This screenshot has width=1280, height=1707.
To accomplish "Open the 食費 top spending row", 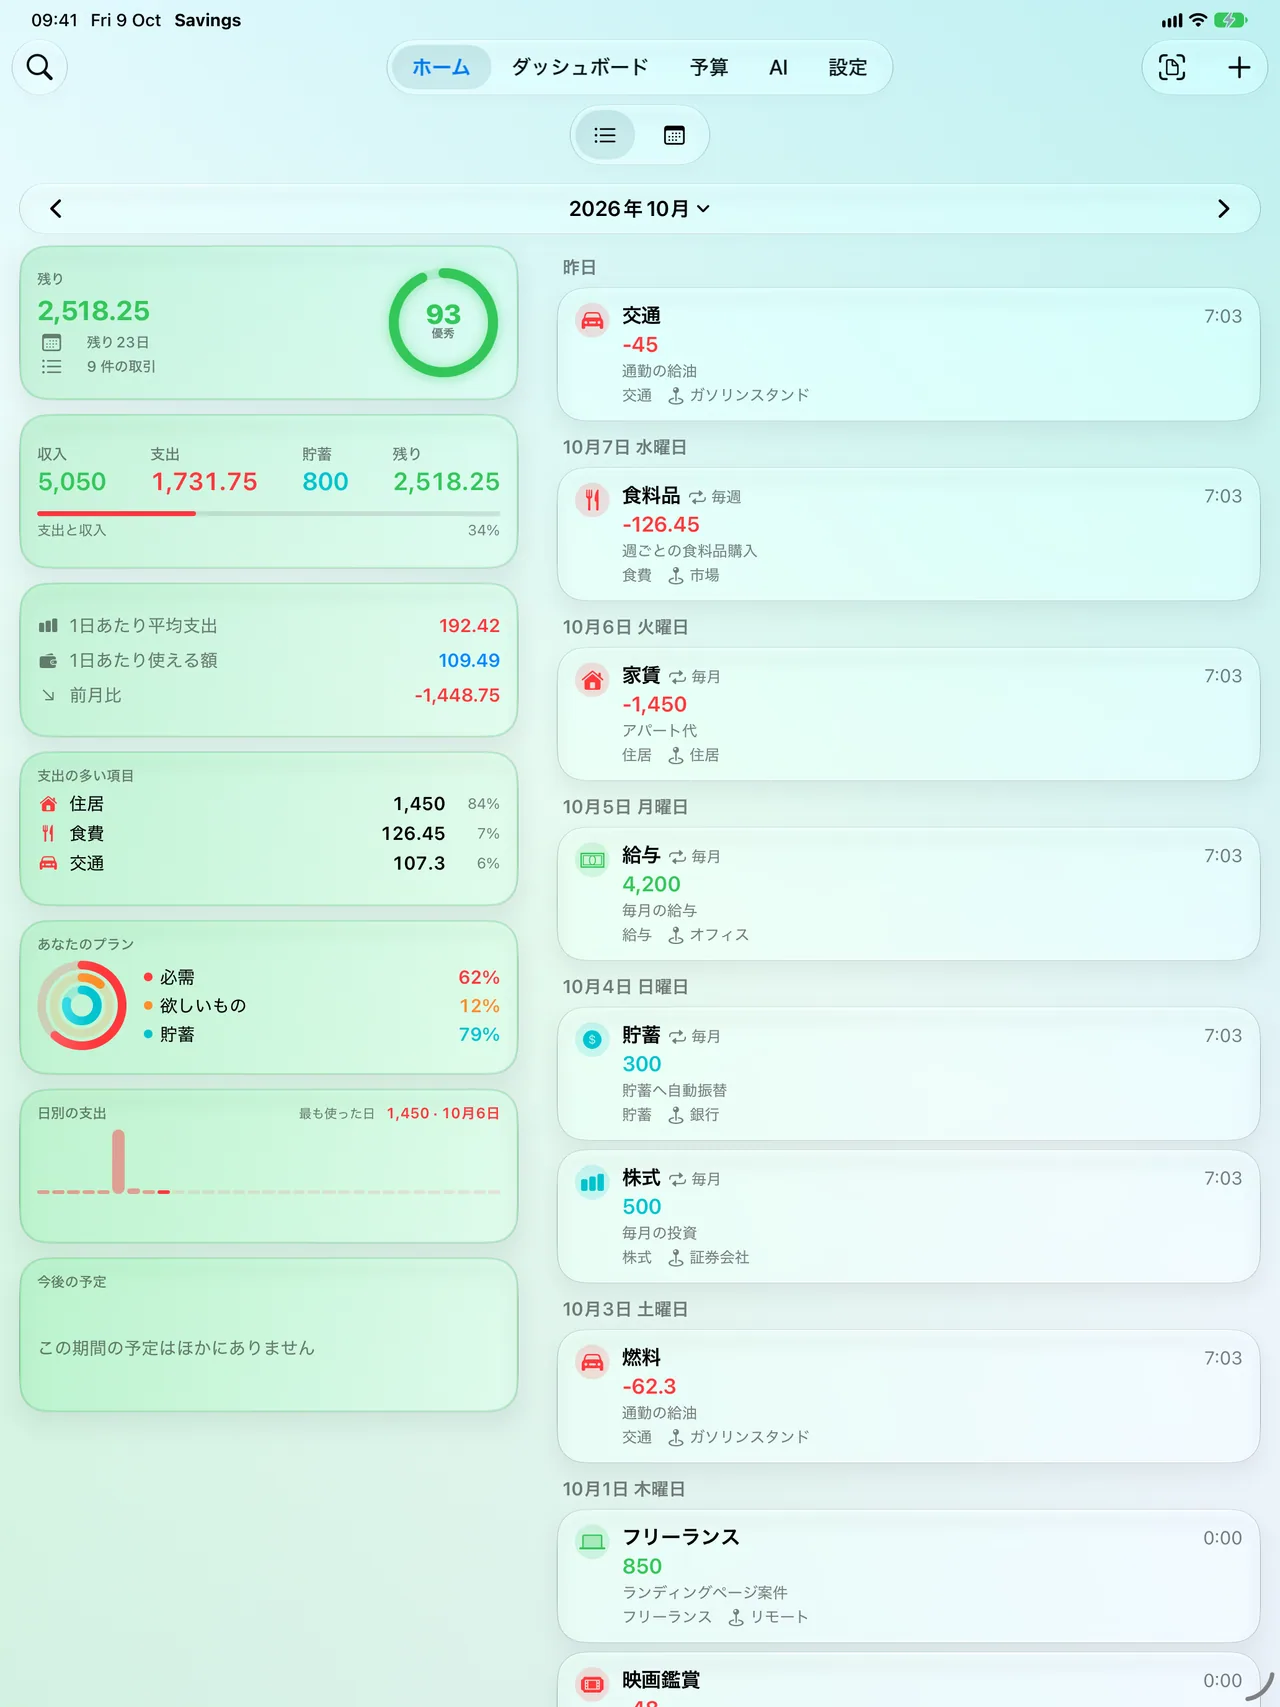I will pos(268,833).
